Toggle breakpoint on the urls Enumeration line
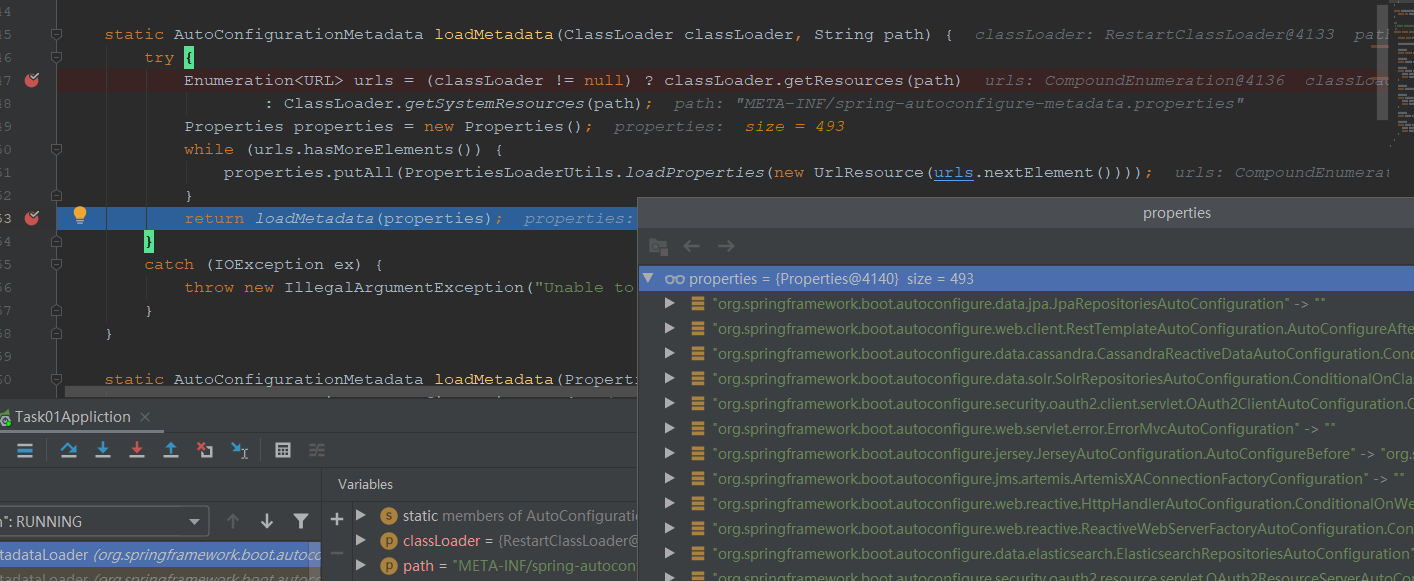Screen dimensions: 1414x581 32,80
